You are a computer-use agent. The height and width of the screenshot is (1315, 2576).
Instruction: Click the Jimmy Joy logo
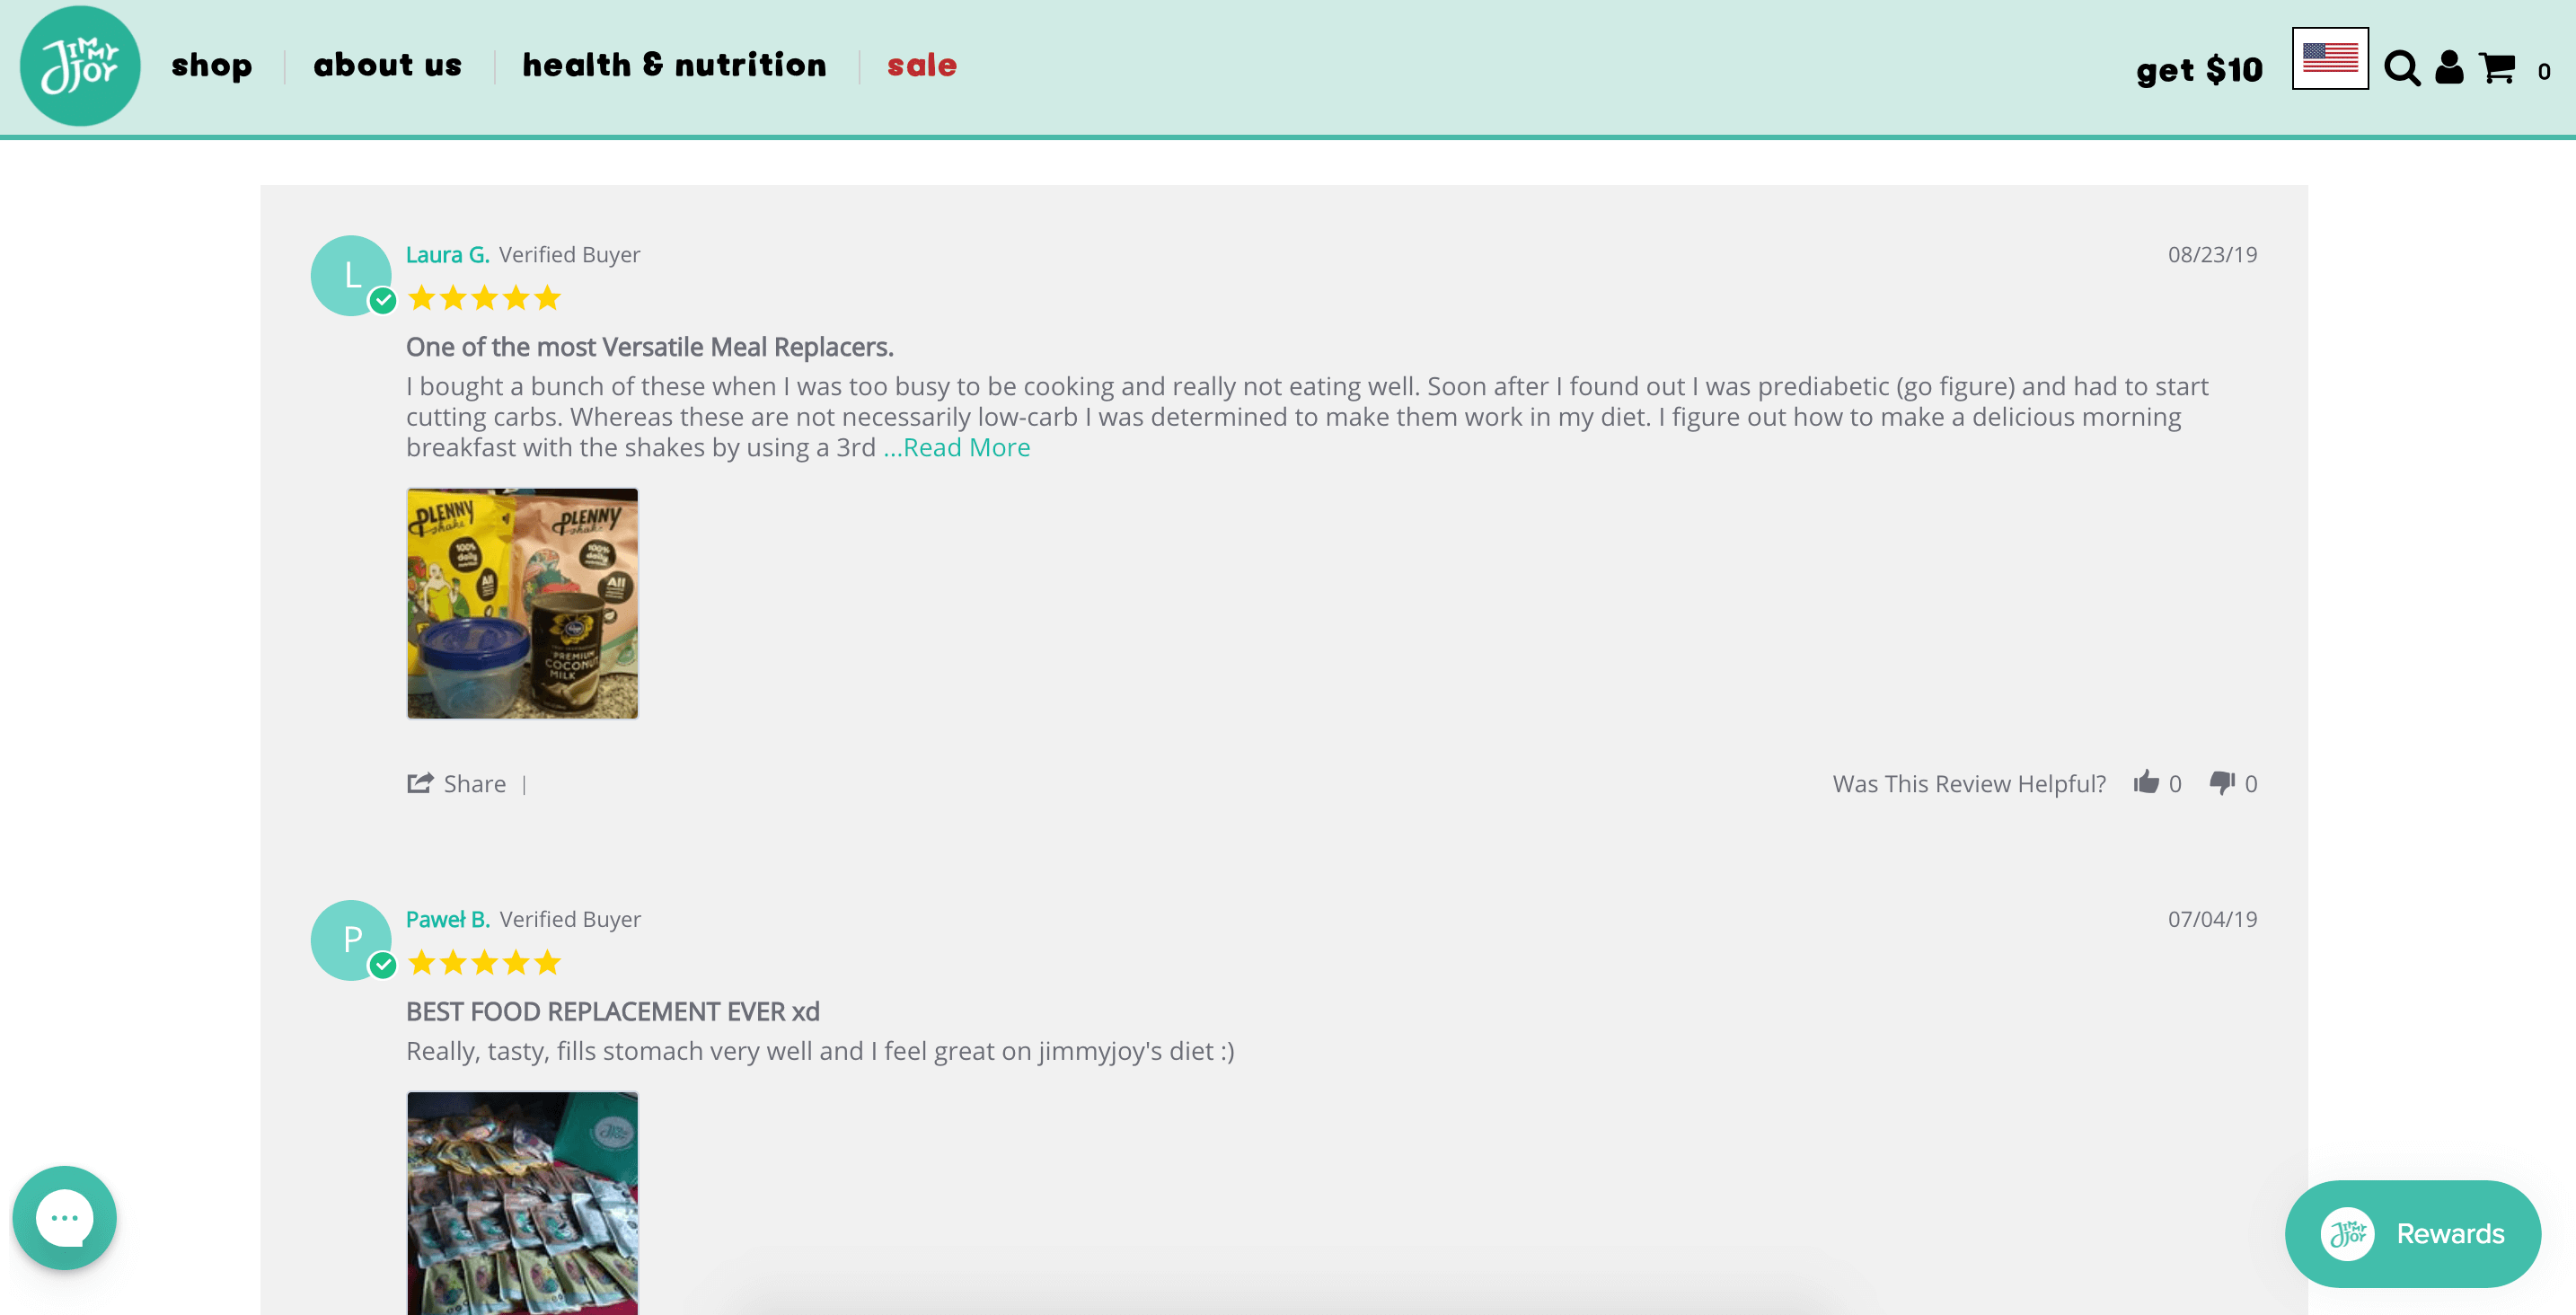(x=80, y=66)
